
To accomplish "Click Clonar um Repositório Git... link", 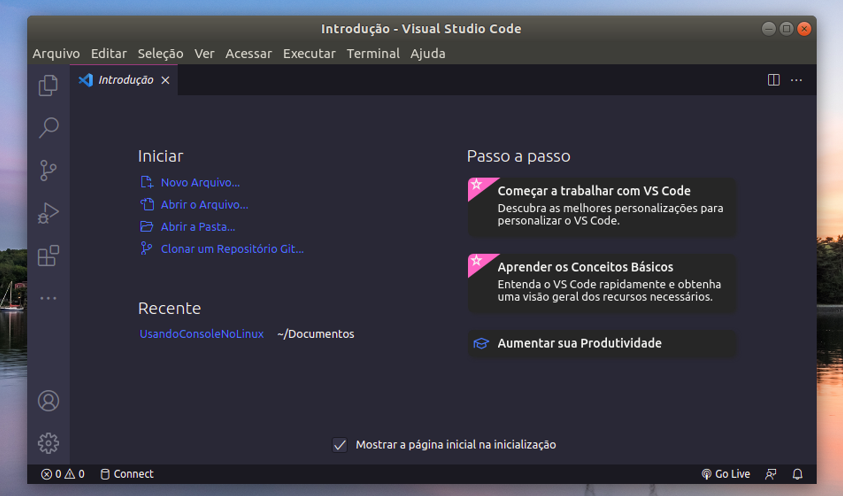I will pyautogui.click(x=232, y=249).
